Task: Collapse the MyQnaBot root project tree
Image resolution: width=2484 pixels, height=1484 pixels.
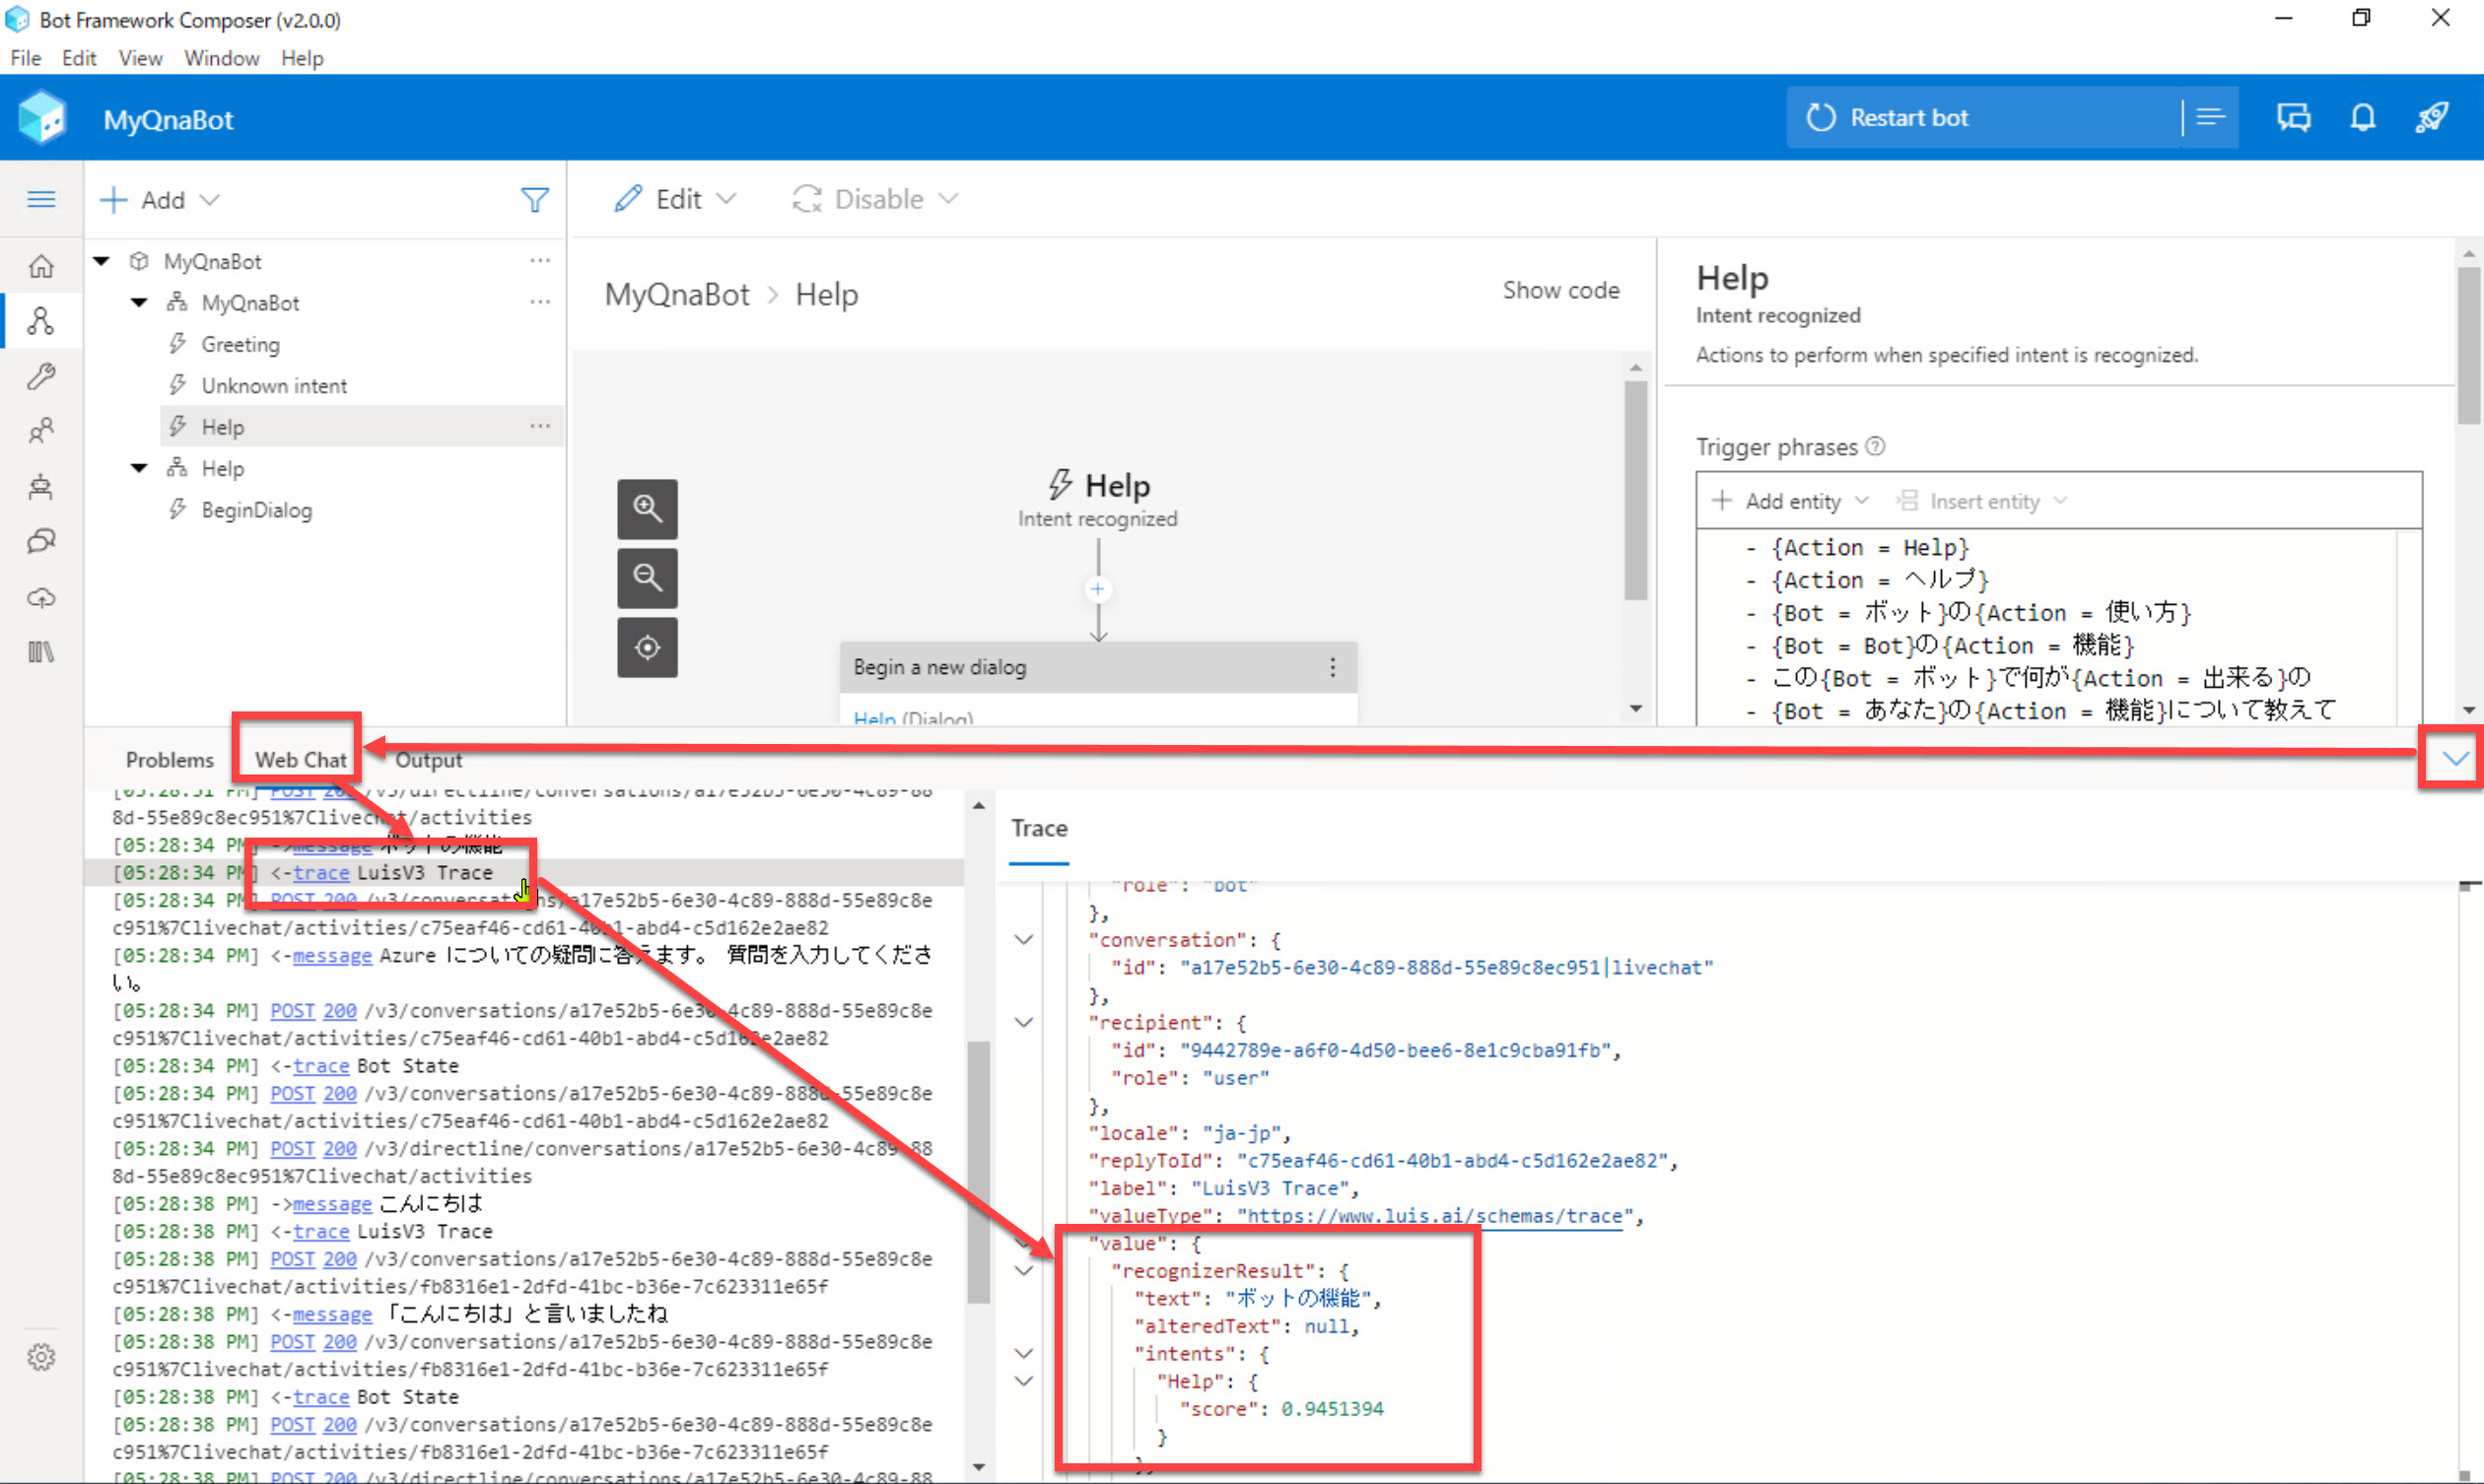Action: pos(101,261)
